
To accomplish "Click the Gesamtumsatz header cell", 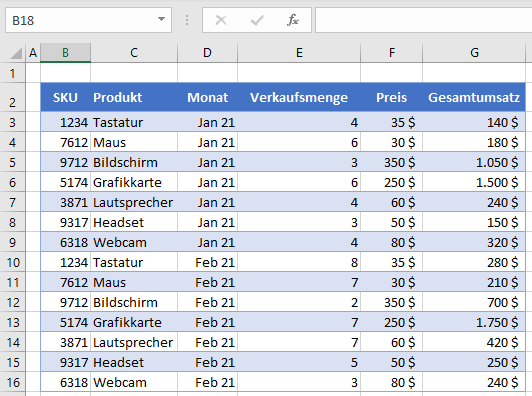I will [x=474, y=97].
